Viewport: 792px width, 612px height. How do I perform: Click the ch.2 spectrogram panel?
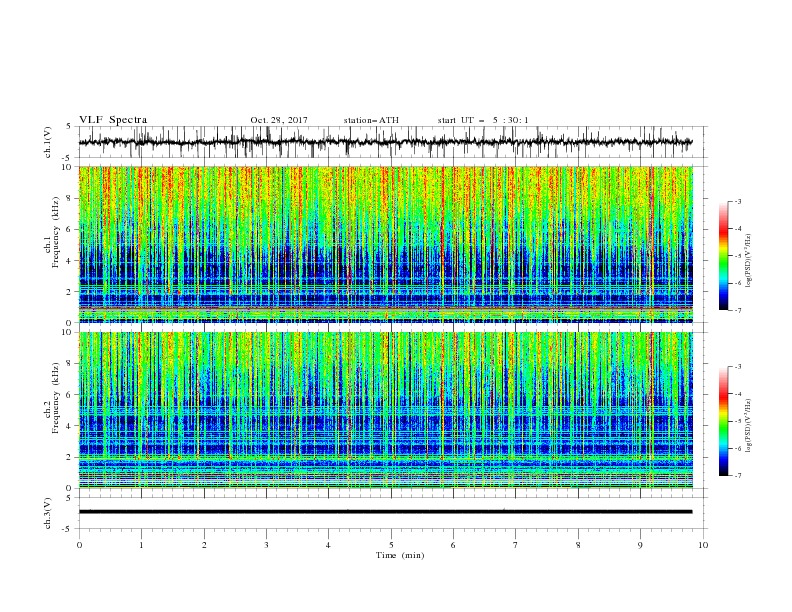coord(385,410)
